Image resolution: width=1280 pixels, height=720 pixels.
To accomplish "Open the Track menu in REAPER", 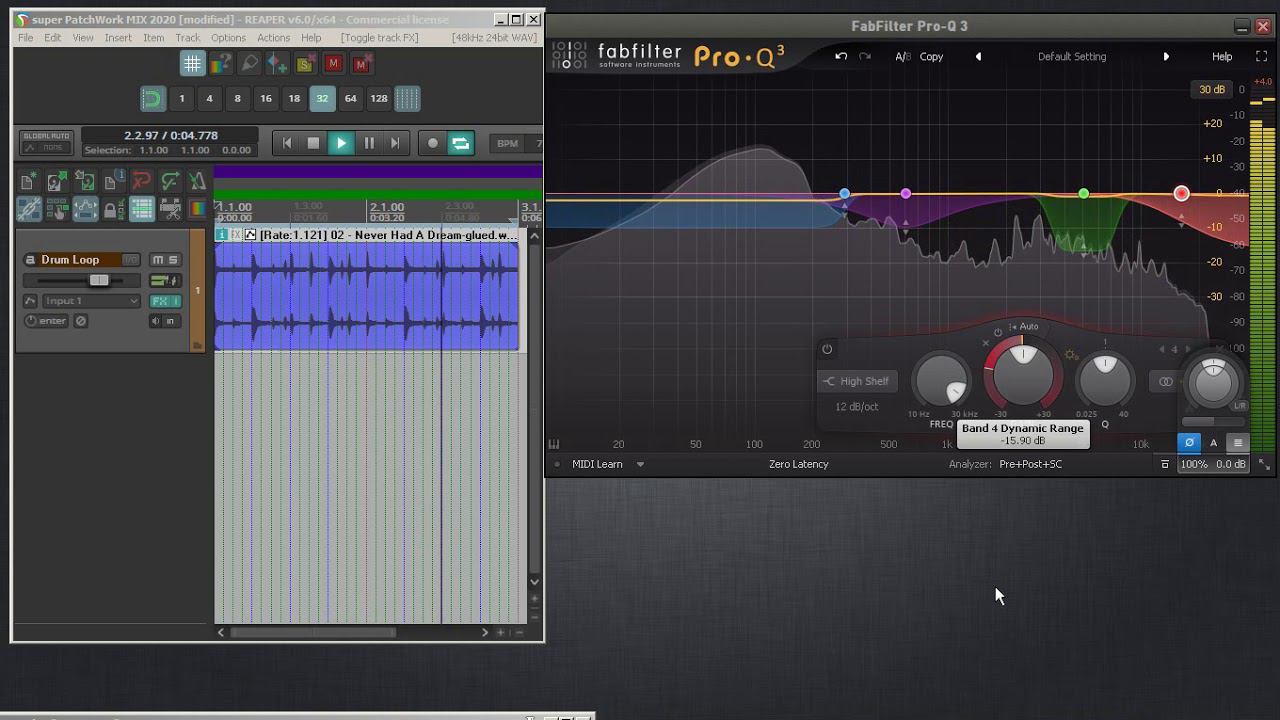I will click(x=188, y=37).
